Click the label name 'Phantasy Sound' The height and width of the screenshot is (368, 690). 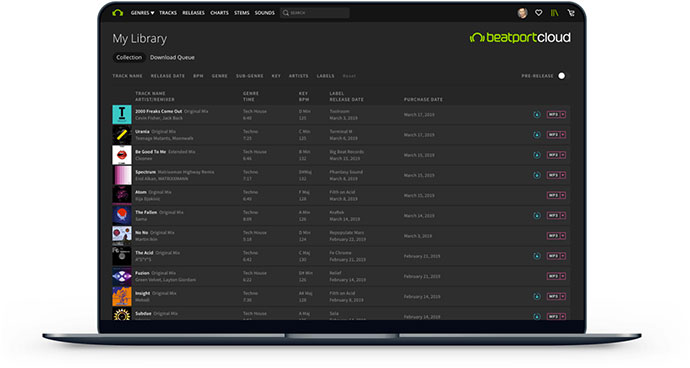click(x=346, y=172)
